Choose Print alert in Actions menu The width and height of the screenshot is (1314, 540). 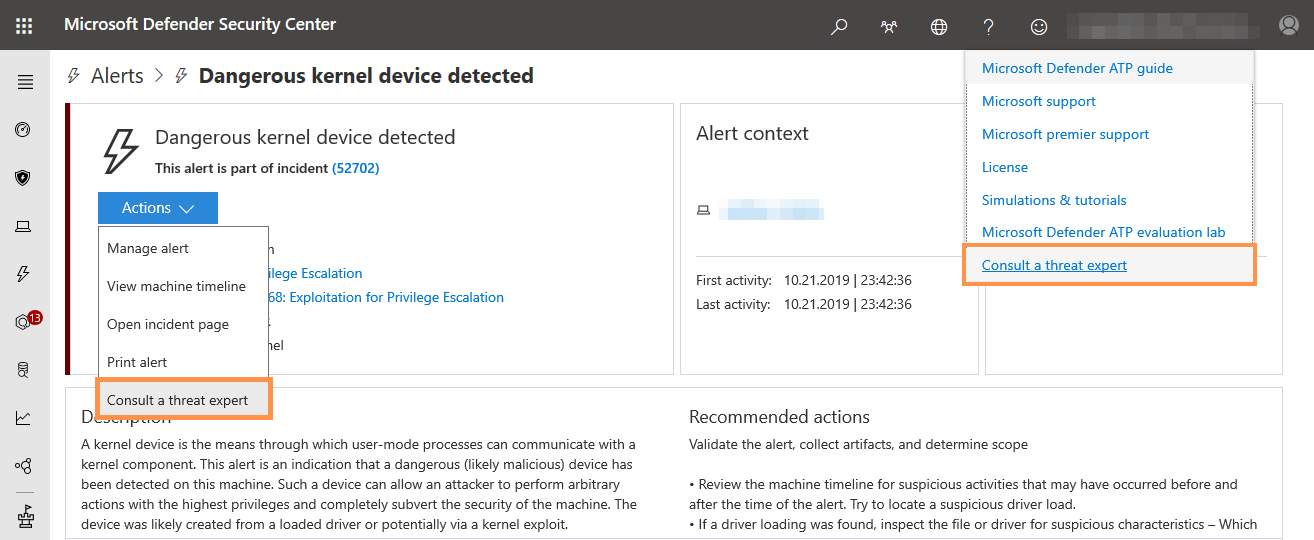point(137,362)
